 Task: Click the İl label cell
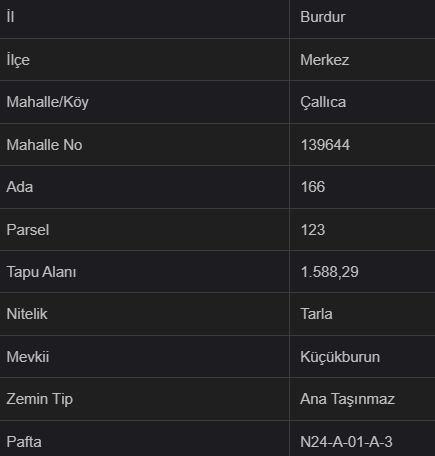pos(144,19)
